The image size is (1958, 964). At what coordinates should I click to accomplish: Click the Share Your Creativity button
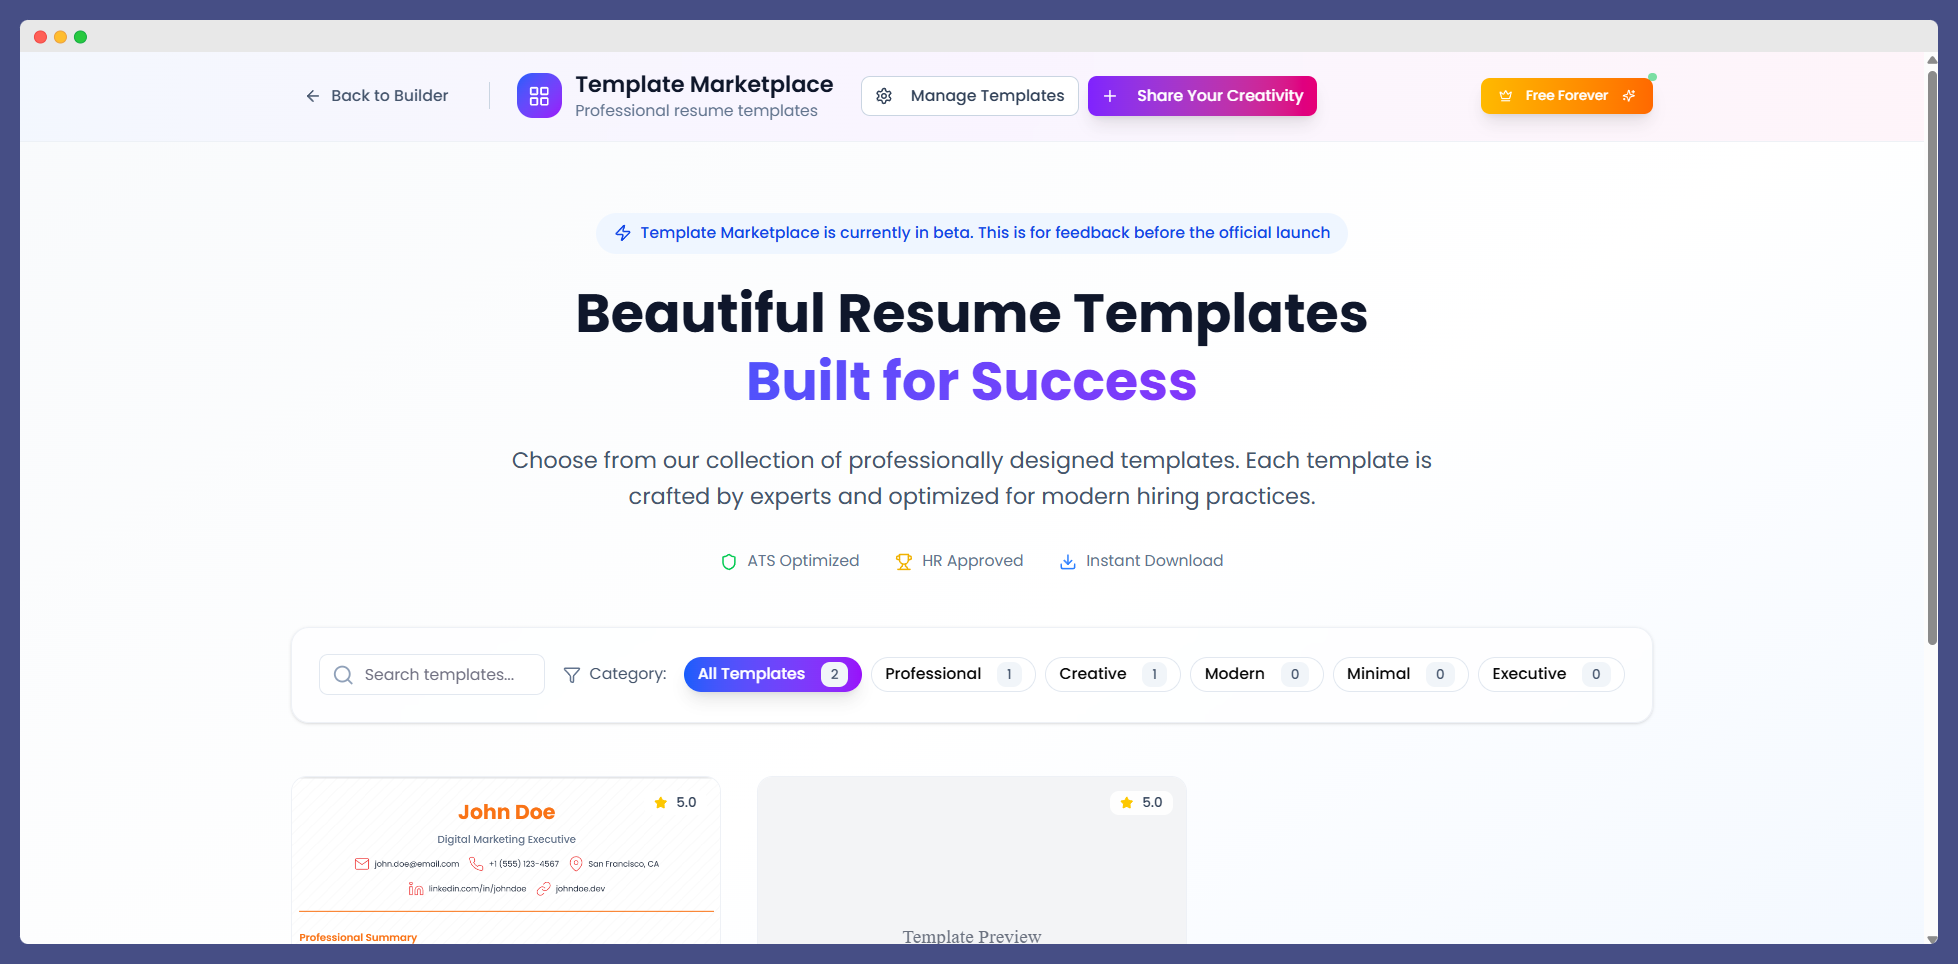click(x=1202, y=95)
